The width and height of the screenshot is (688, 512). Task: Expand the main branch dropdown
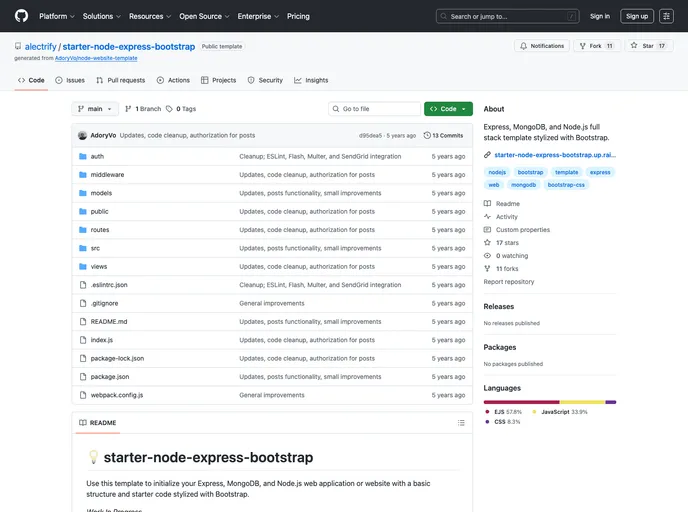pos(95,109)
